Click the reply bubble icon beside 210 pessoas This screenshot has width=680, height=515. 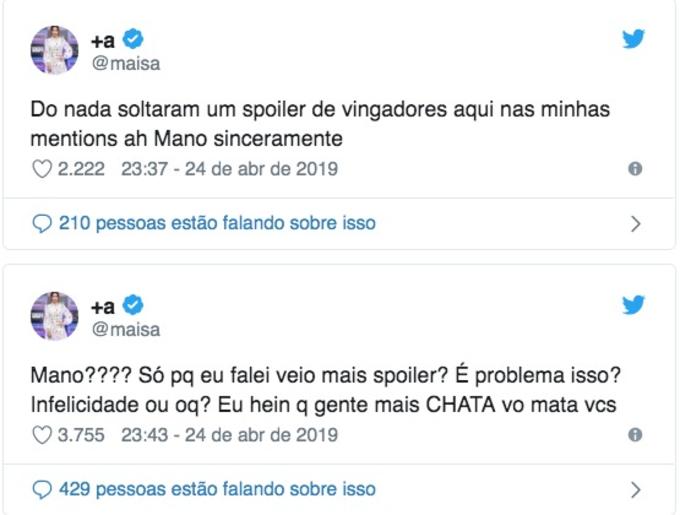(42, 223)
